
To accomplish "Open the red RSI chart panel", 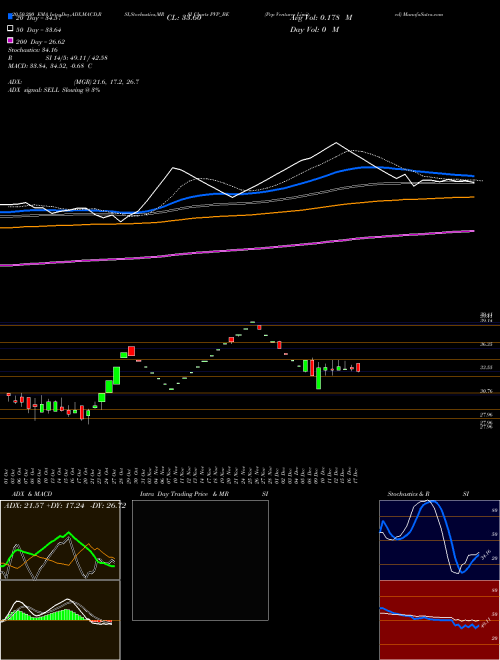I will (439, 620).
